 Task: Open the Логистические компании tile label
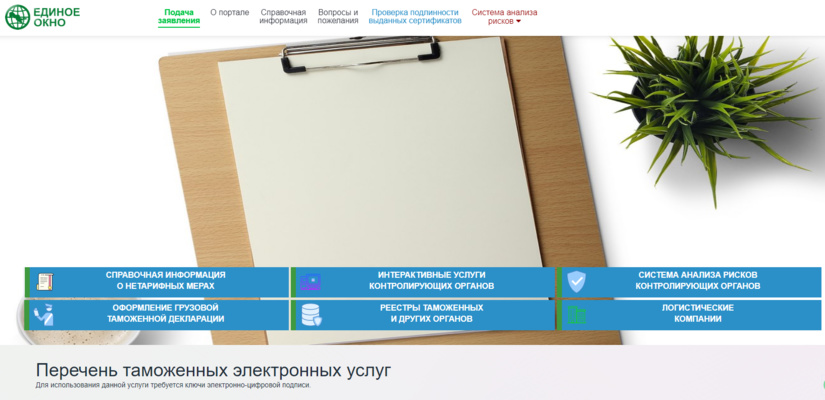point(697,314)
